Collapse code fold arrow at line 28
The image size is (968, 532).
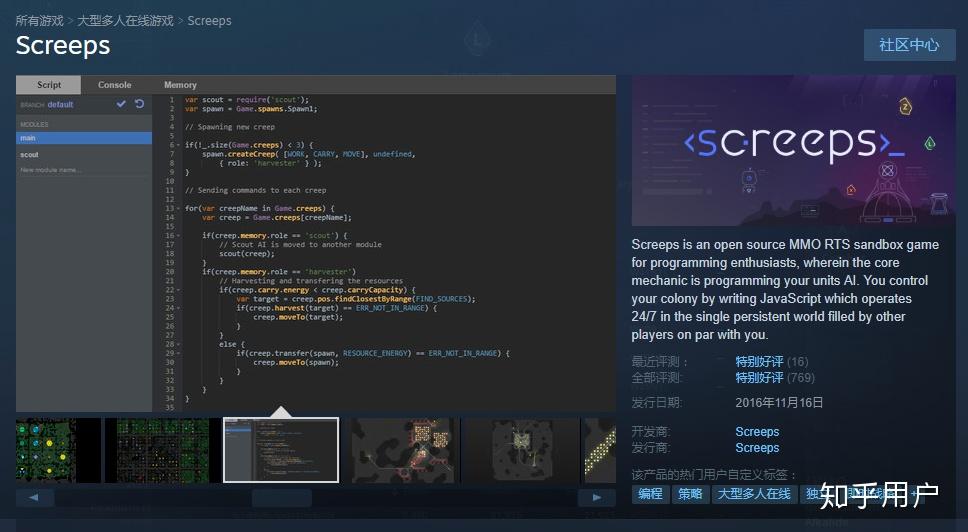[x=180, y=344]
